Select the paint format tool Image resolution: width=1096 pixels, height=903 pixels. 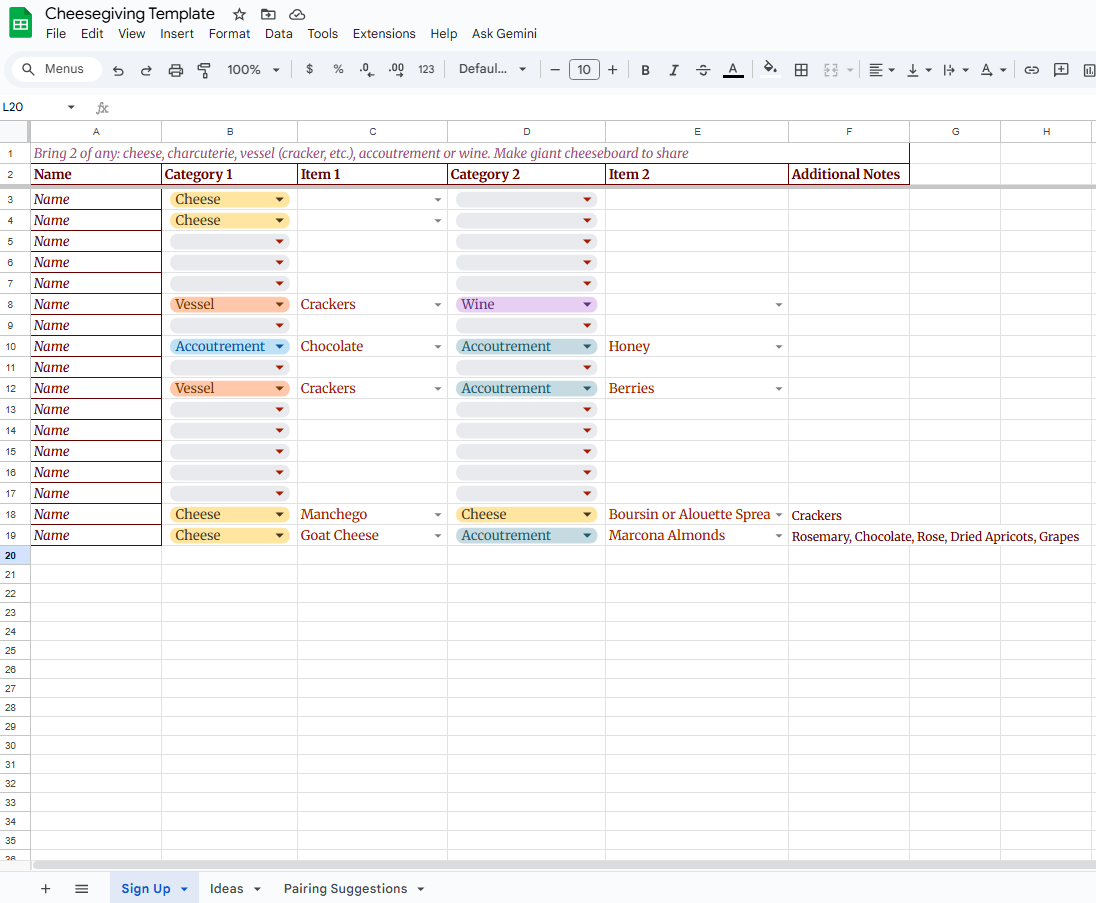click(x=204, y=70)
